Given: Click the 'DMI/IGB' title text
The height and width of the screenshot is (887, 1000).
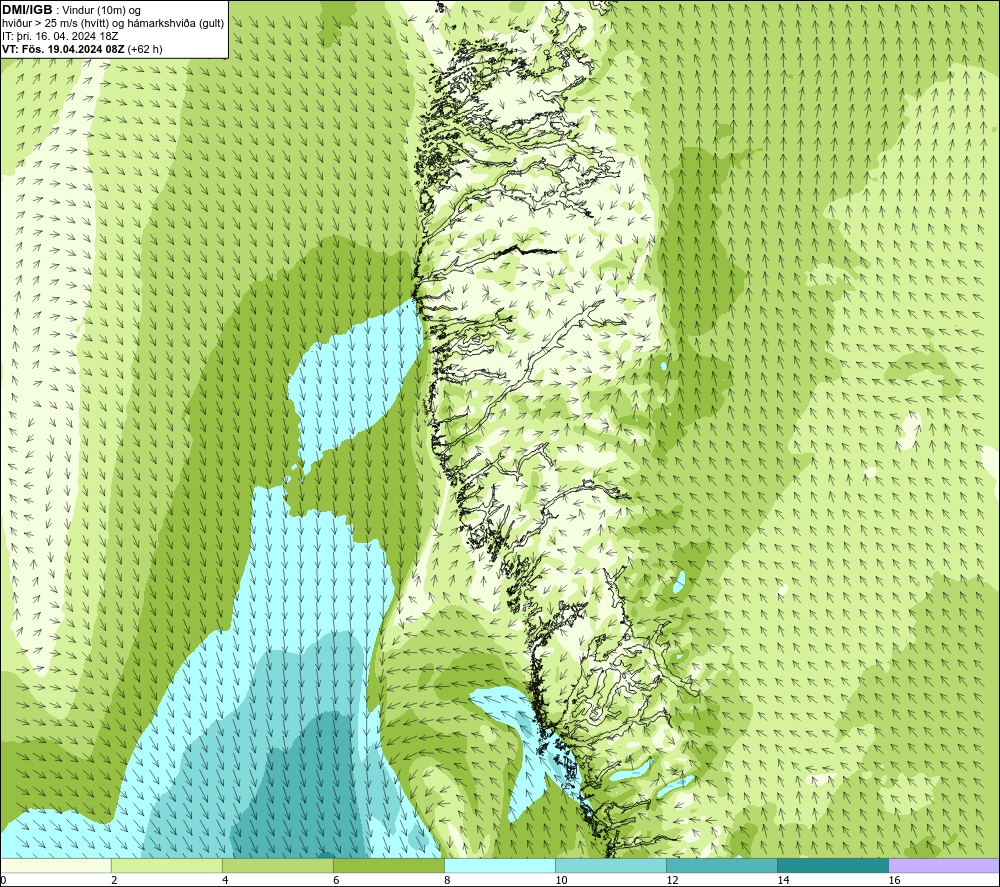Looking at the screenshot, I should (27, 10).
